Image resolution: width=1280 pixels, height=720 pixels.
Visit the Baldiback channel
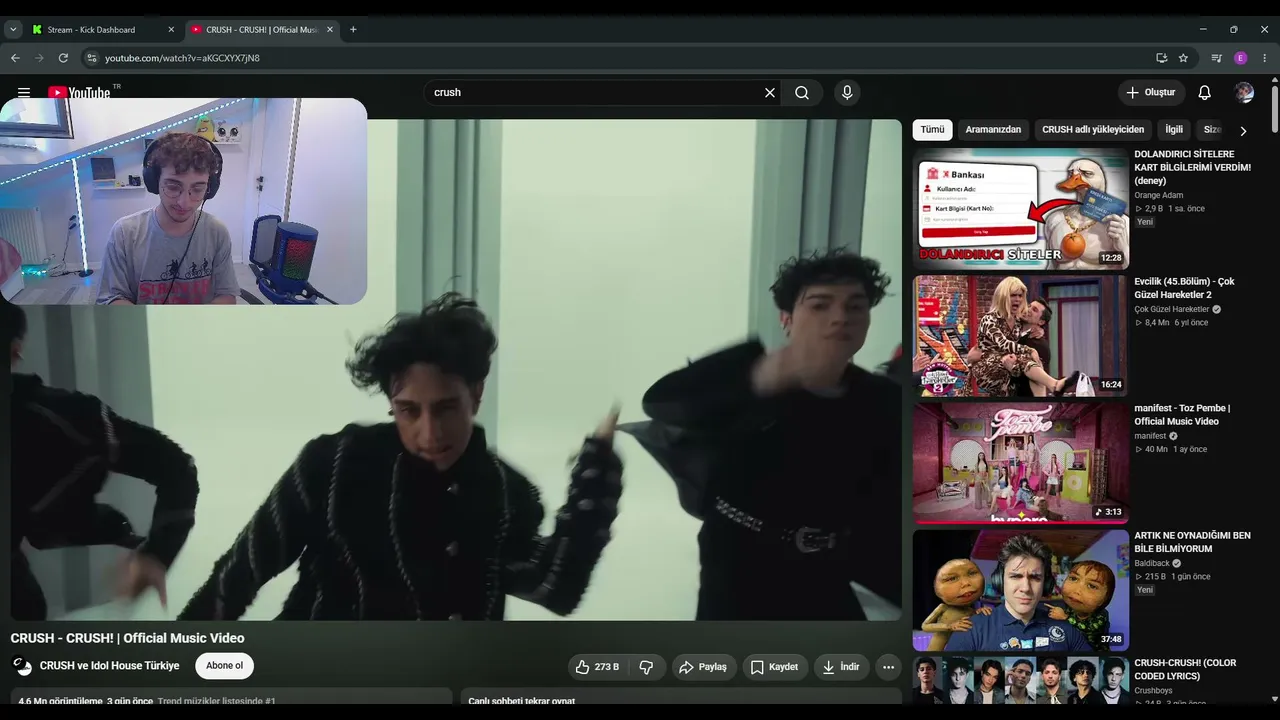coord(1152,563)
